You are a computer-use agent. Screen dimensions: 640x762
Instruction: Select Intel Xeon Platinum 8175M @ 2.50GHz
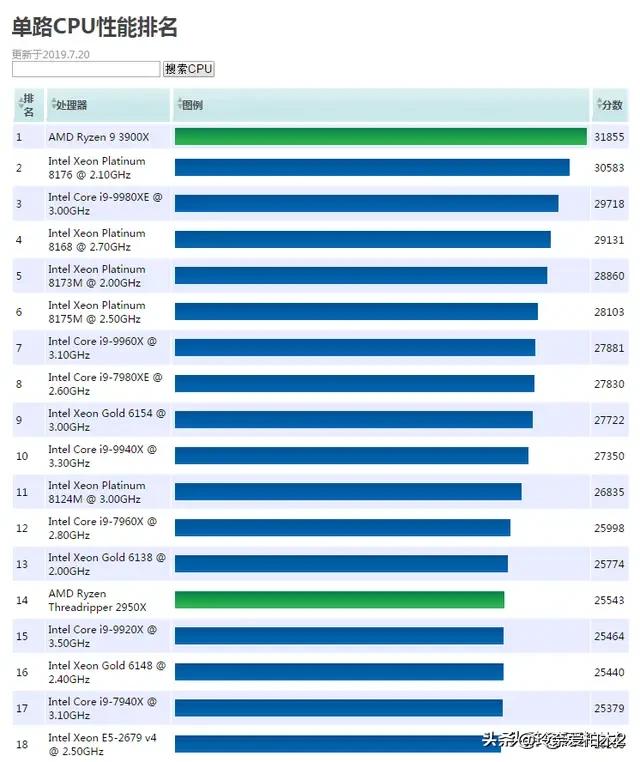(97, 312)
